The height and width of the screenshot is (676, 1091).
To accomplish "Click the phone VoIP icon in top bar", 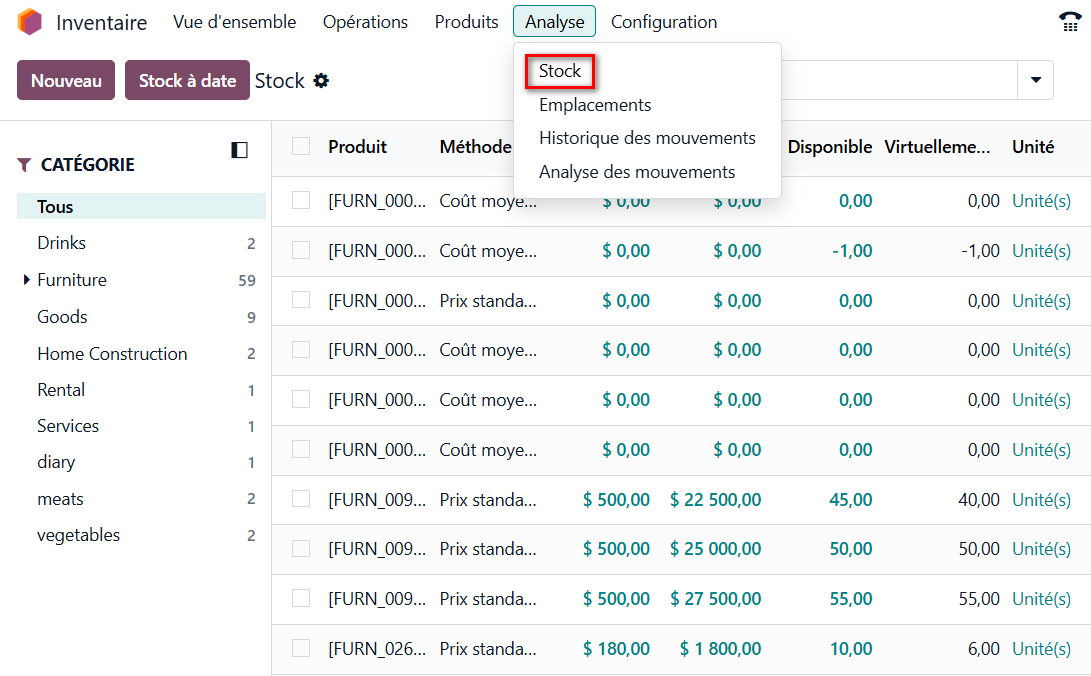I will [1069, 22].
